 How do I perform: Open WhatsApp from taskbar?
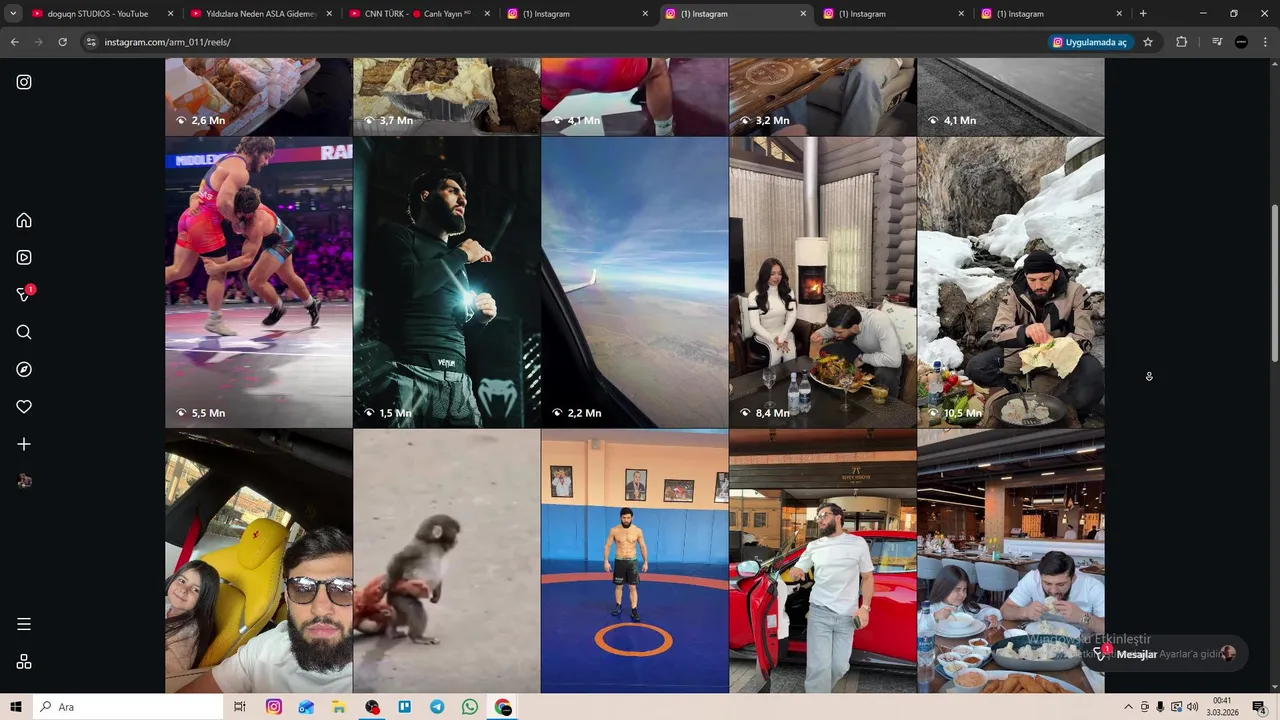[470, 707]
